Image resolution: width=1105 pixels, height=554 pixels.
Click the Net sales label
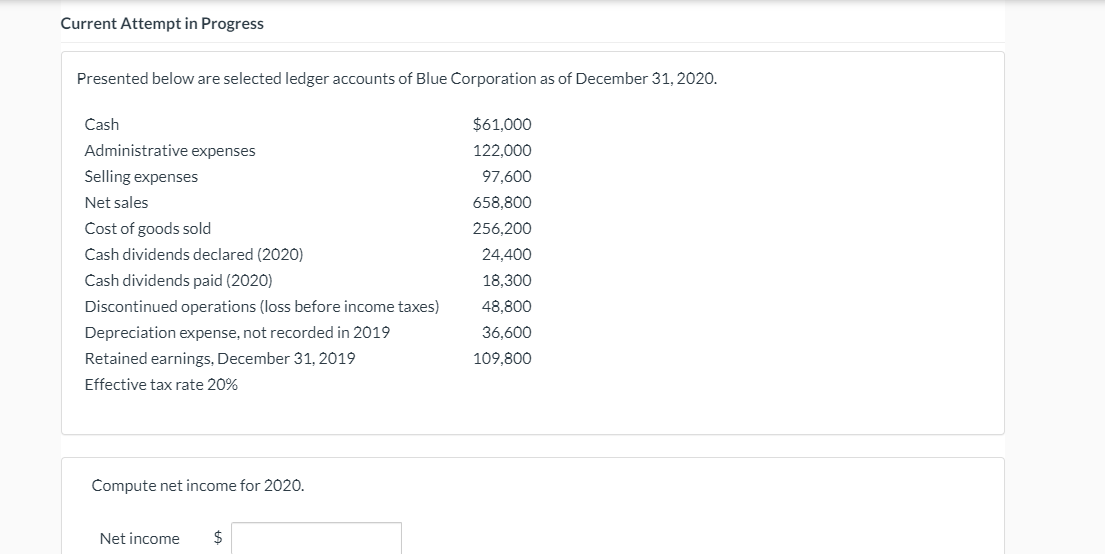pos(116,202)
